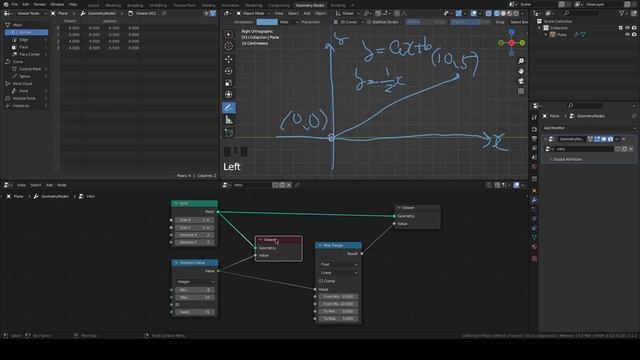640x360 pixels.
Task: Toggle modifier edit mode display button
Action: (x=597, y=139)
